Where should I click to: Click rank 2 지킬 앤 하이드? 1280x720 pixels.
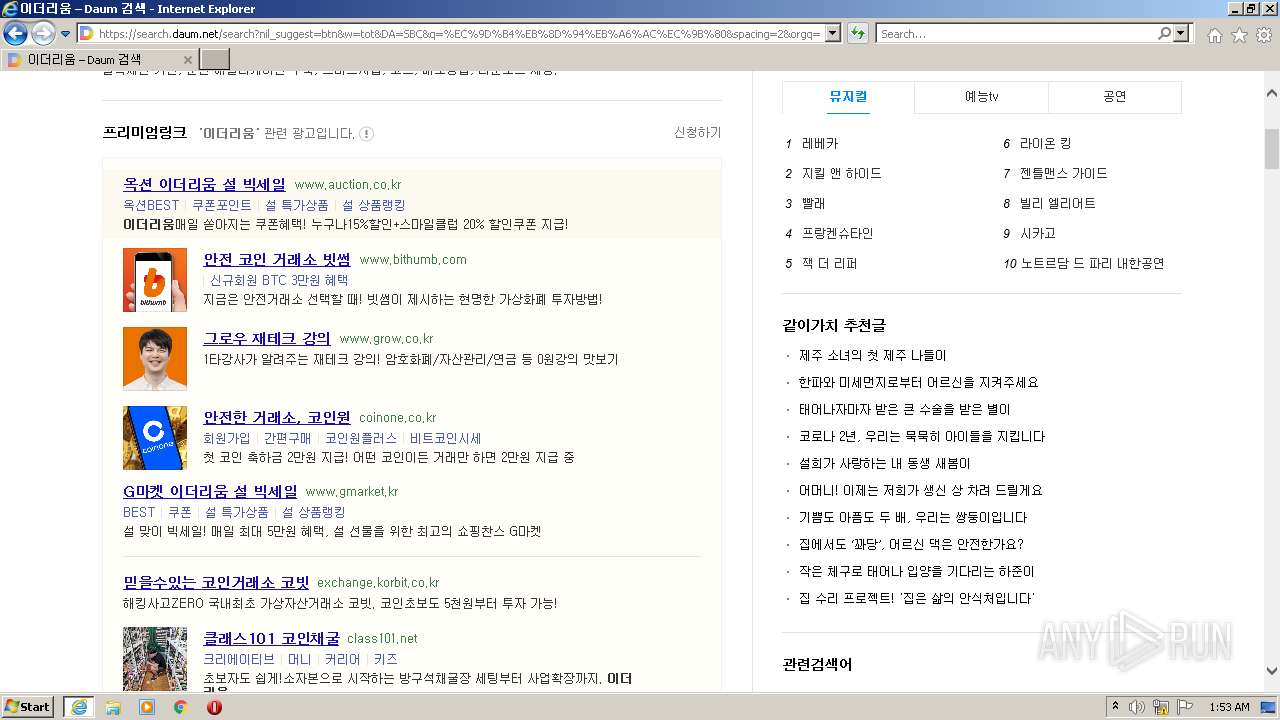[842, 173]
